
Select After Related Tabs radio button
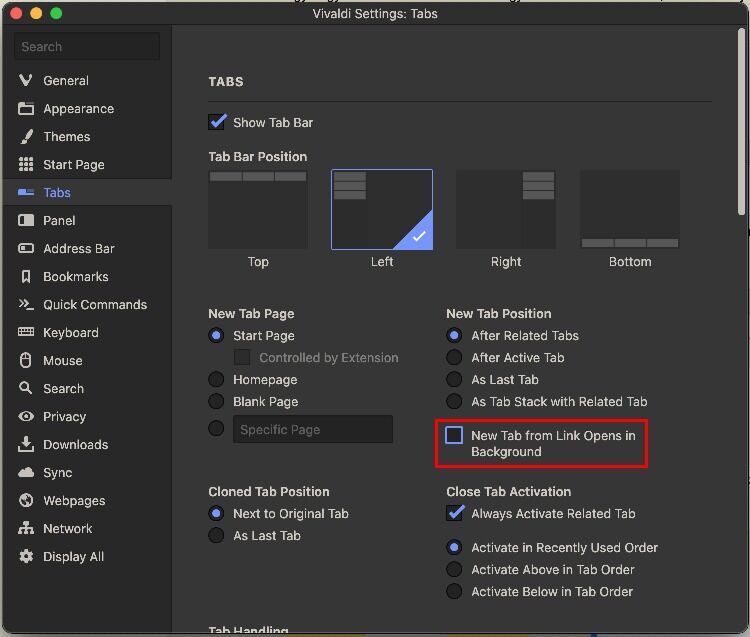coord(454,335)
